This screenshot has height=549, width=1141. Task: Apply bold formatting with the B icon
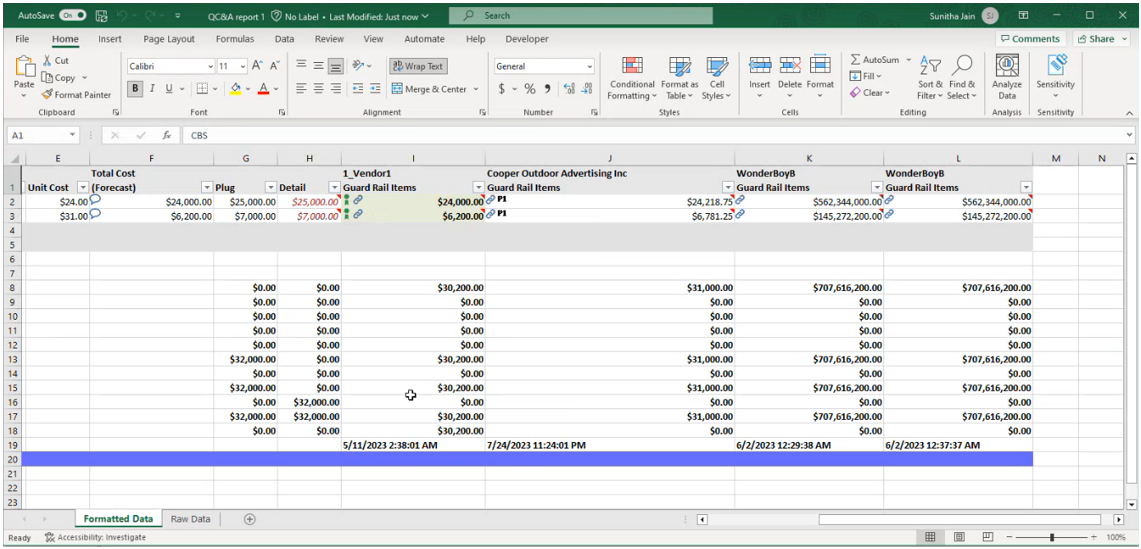134,89
